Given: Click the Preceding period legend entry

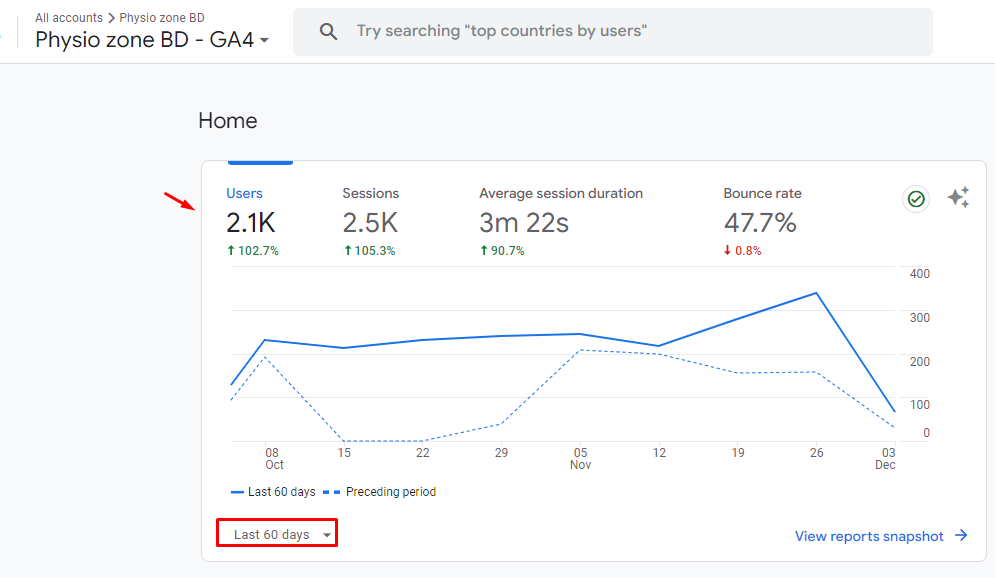Looking at the screenshot, I should (379, 492).
